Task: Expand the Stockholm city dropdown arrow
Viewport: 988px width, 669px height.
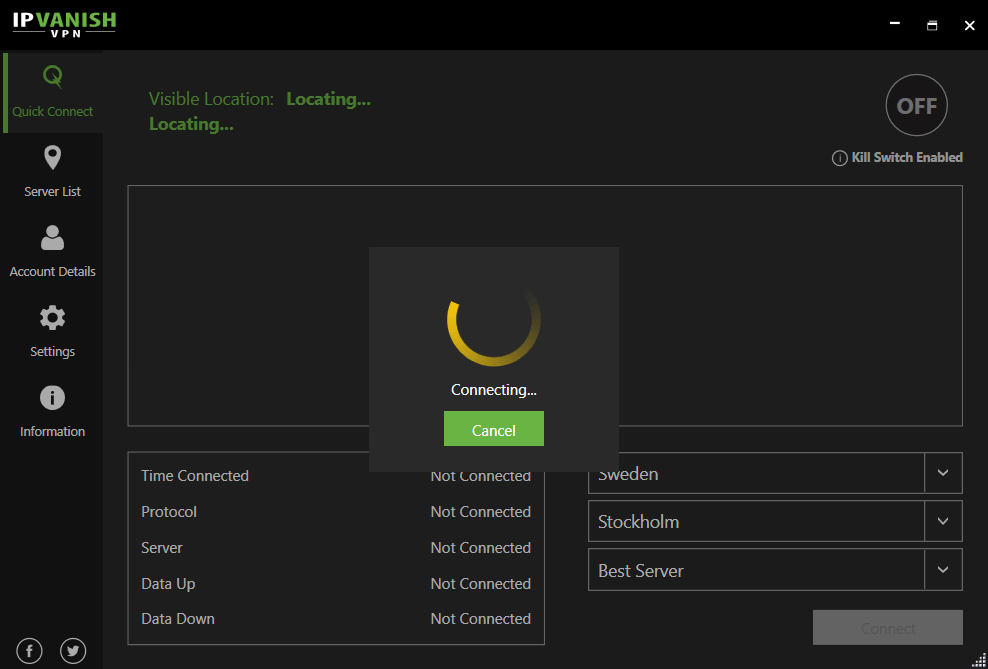Action: tap(943, 521)
